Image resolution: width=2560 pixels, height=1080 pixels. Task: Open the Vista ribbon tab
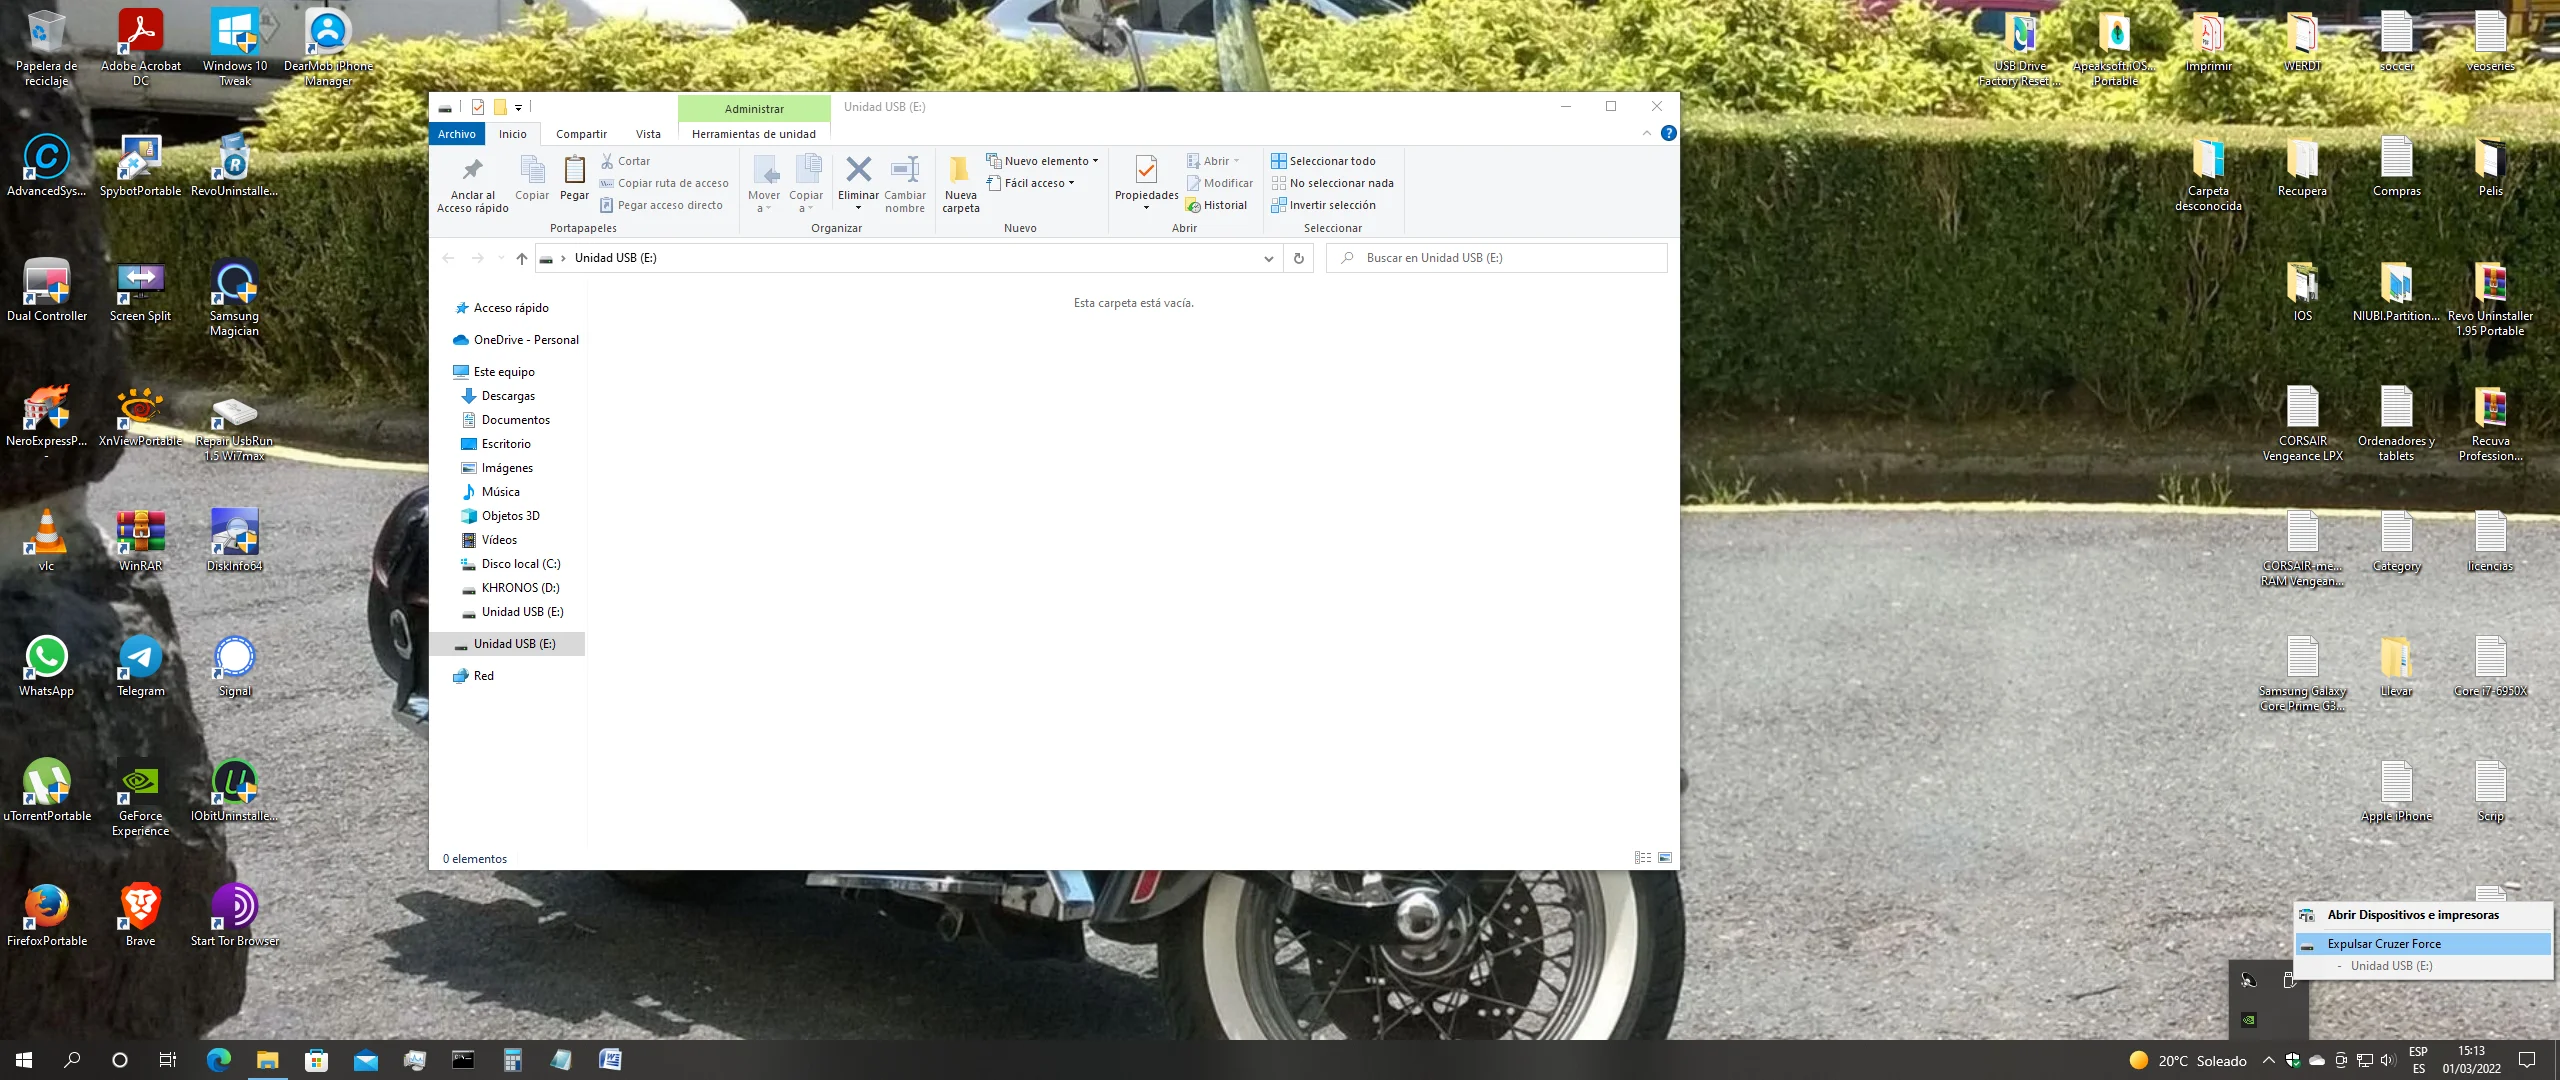coord(648,134)
